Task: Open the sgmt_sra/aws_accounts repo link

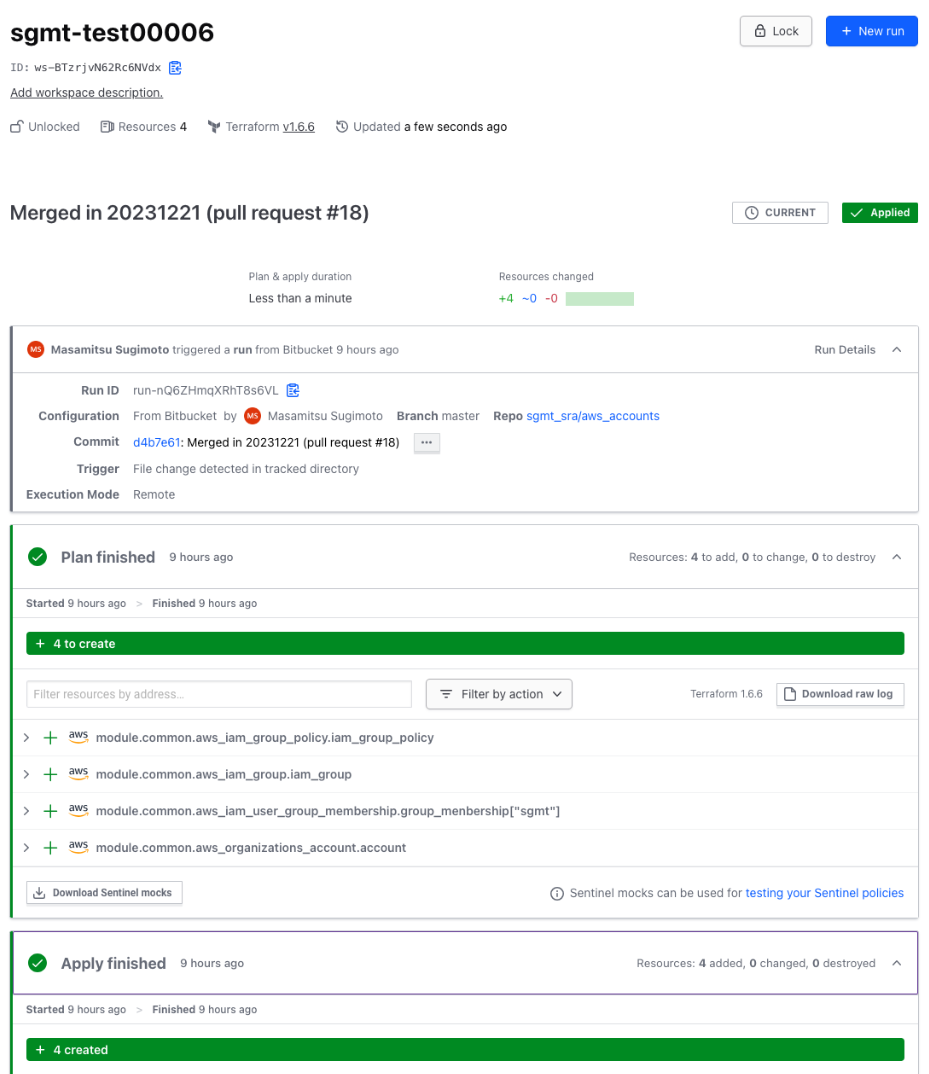Action: coord(593,416)
